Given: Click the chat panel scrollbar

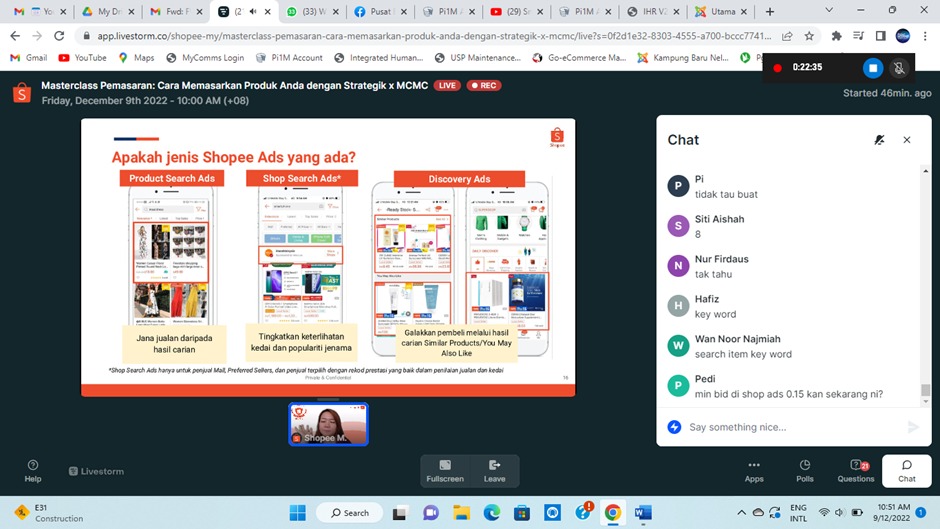Looking at the screenshot, I should (926, 390).
